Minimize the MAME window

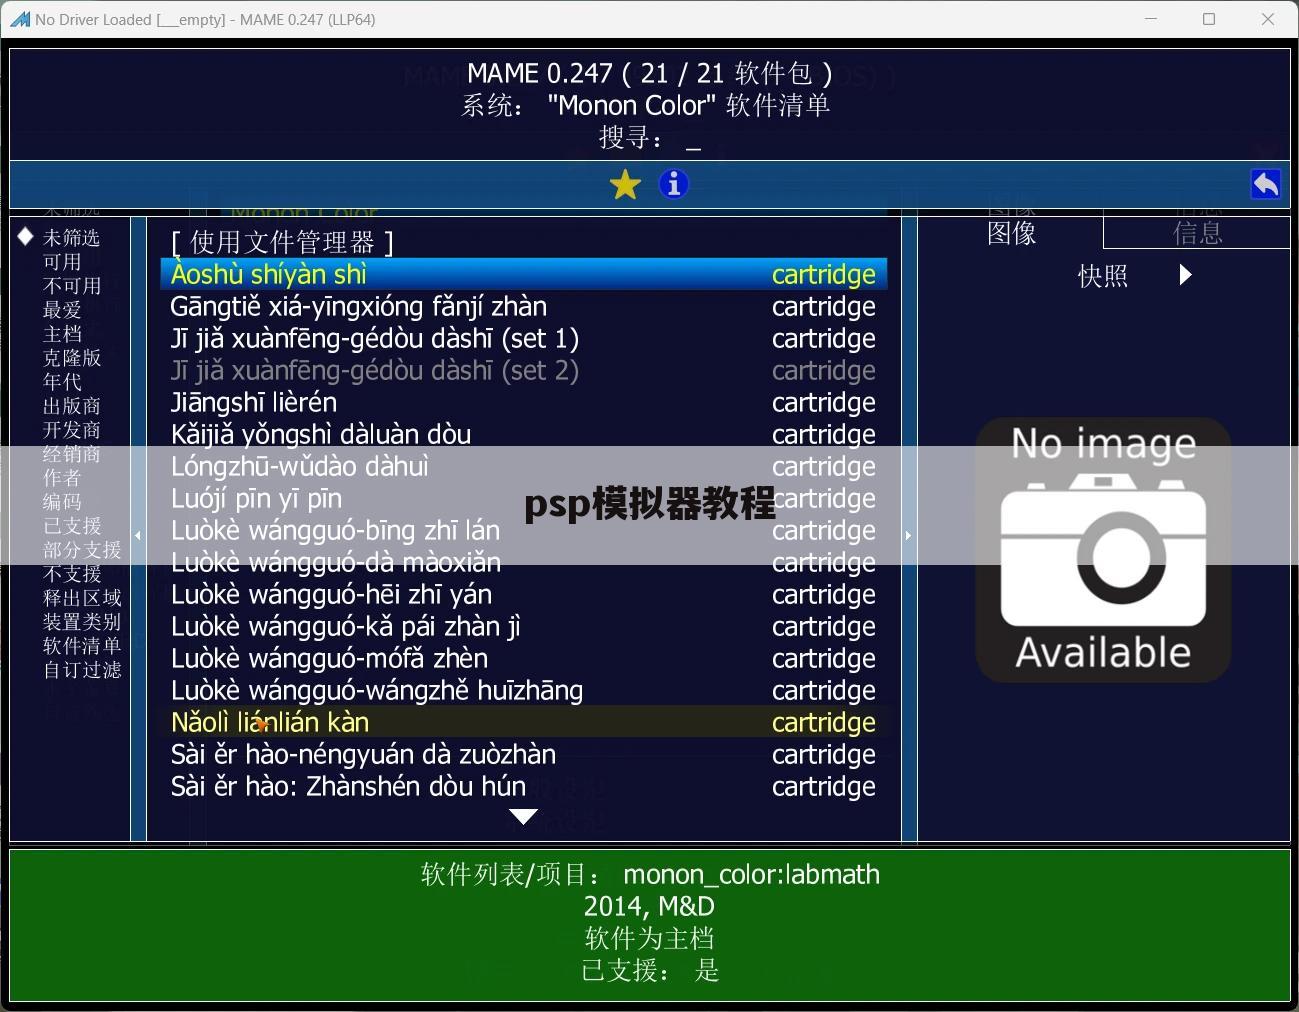[1151, 19]
